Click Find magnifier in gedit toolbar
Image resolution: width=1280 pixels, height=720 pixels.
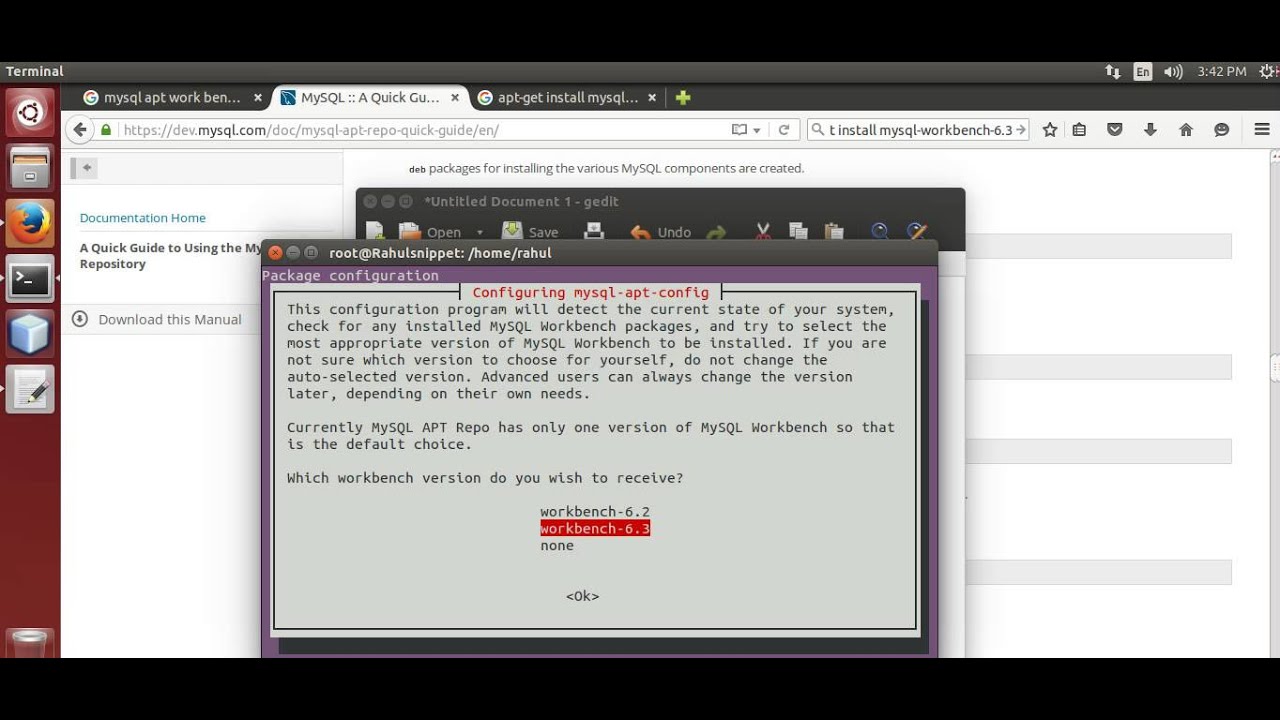point(880,231)
